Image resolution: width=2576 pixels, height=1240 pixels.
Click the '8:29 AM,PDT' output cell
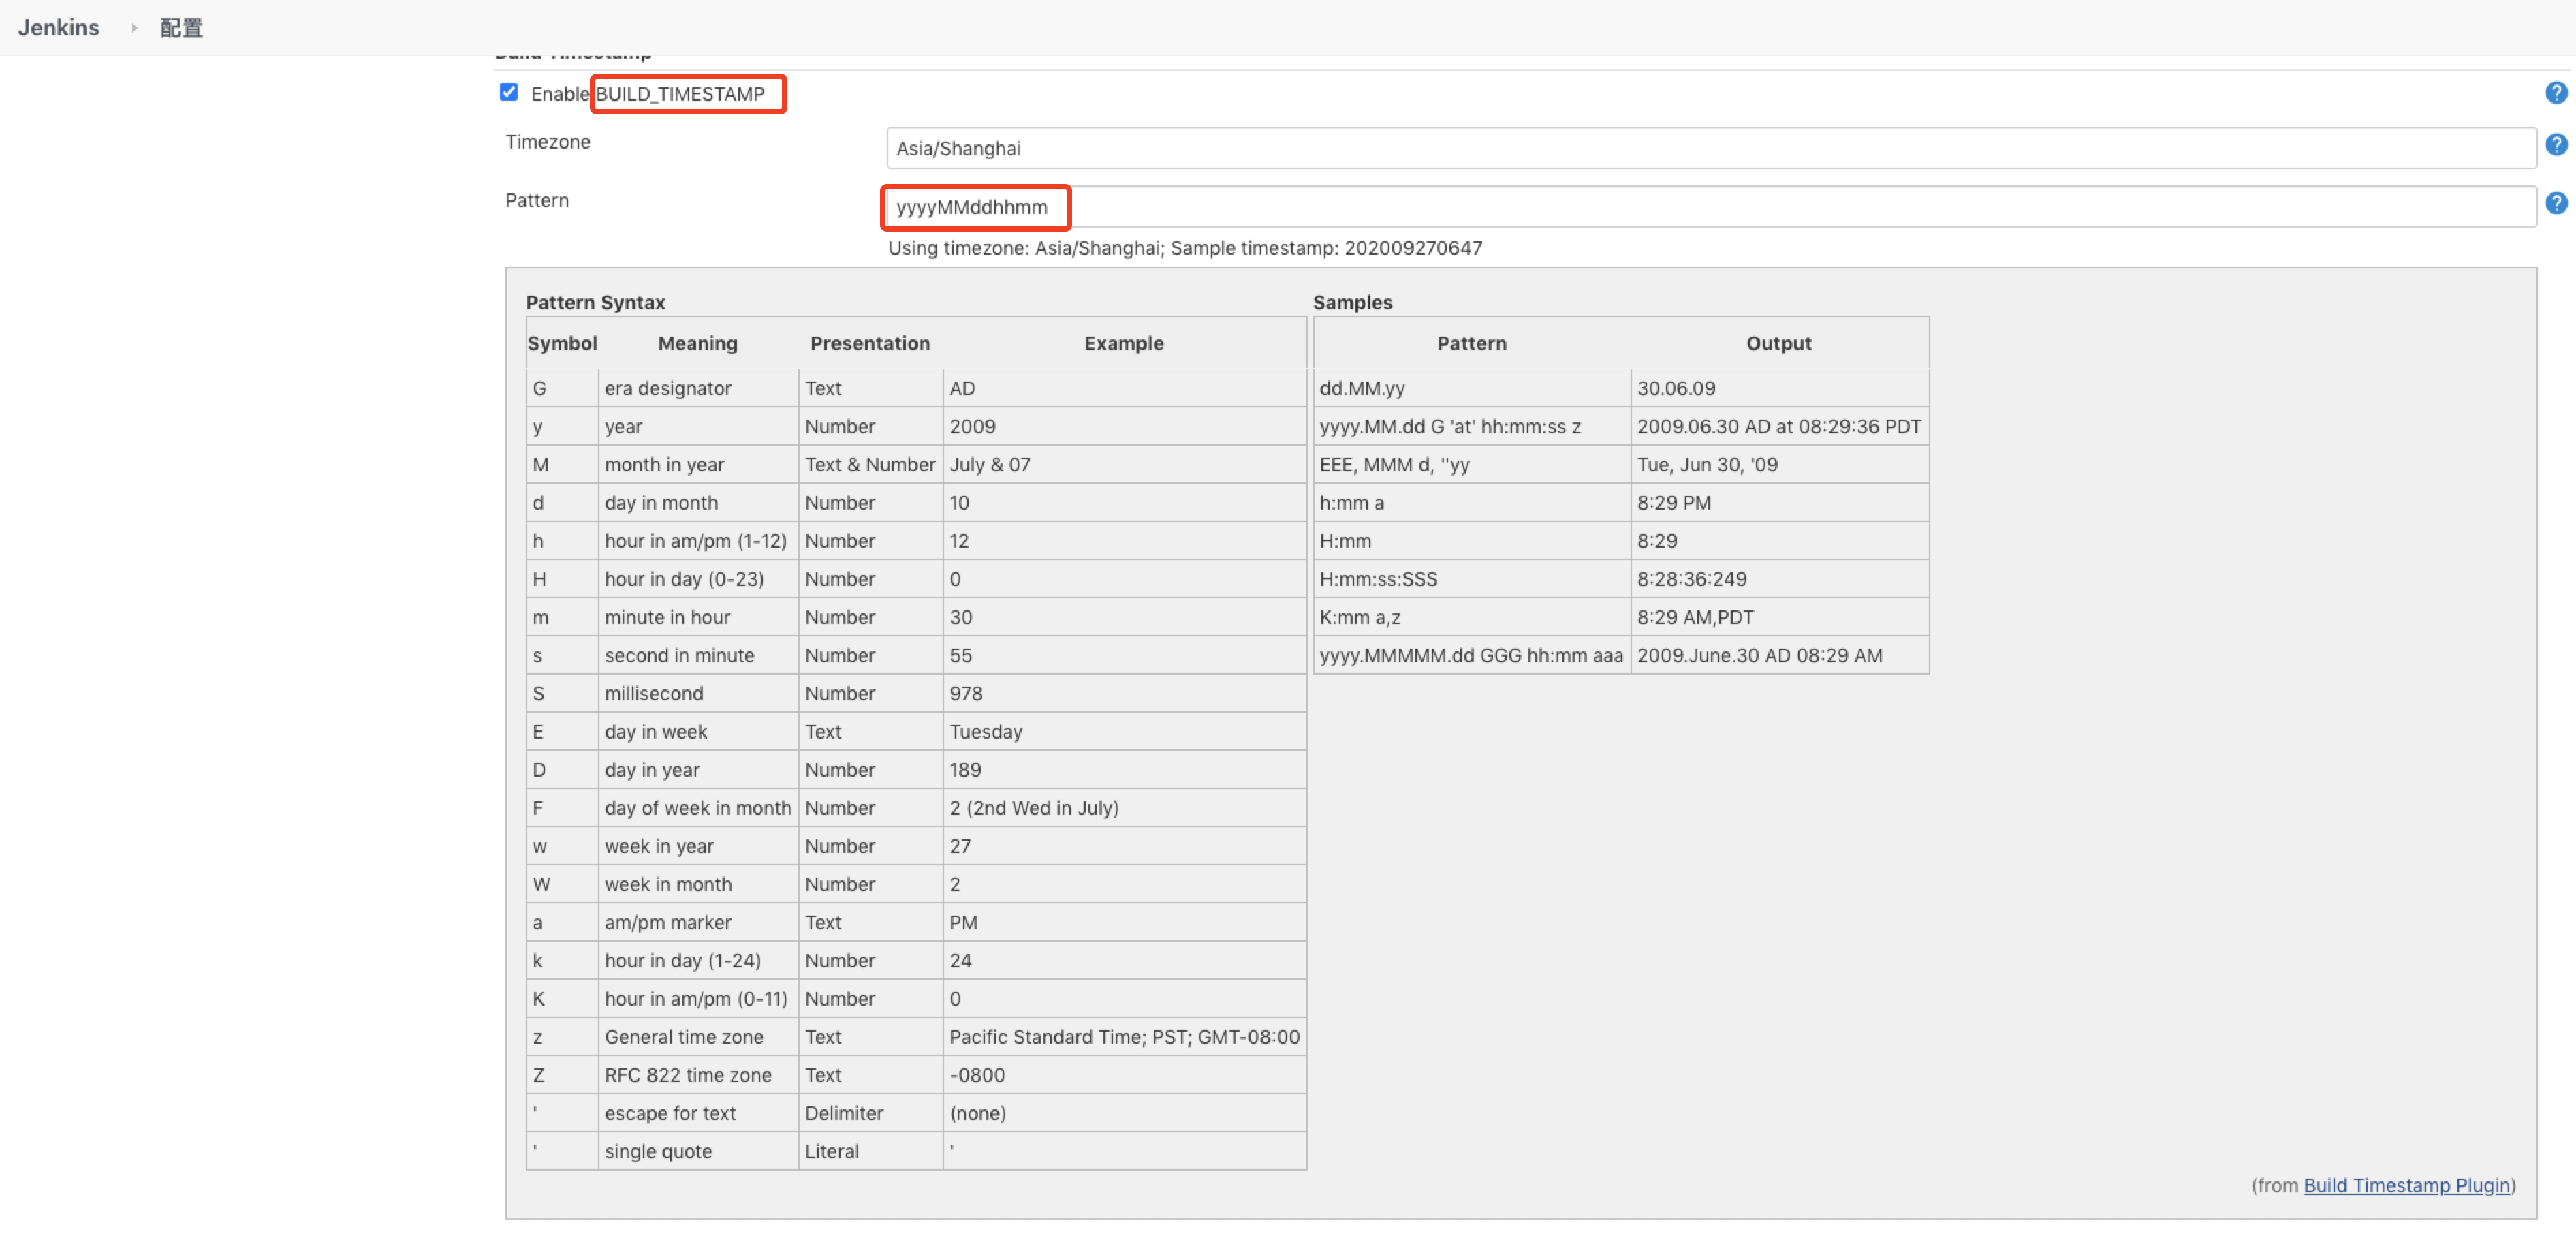[x=1780, y=617]
